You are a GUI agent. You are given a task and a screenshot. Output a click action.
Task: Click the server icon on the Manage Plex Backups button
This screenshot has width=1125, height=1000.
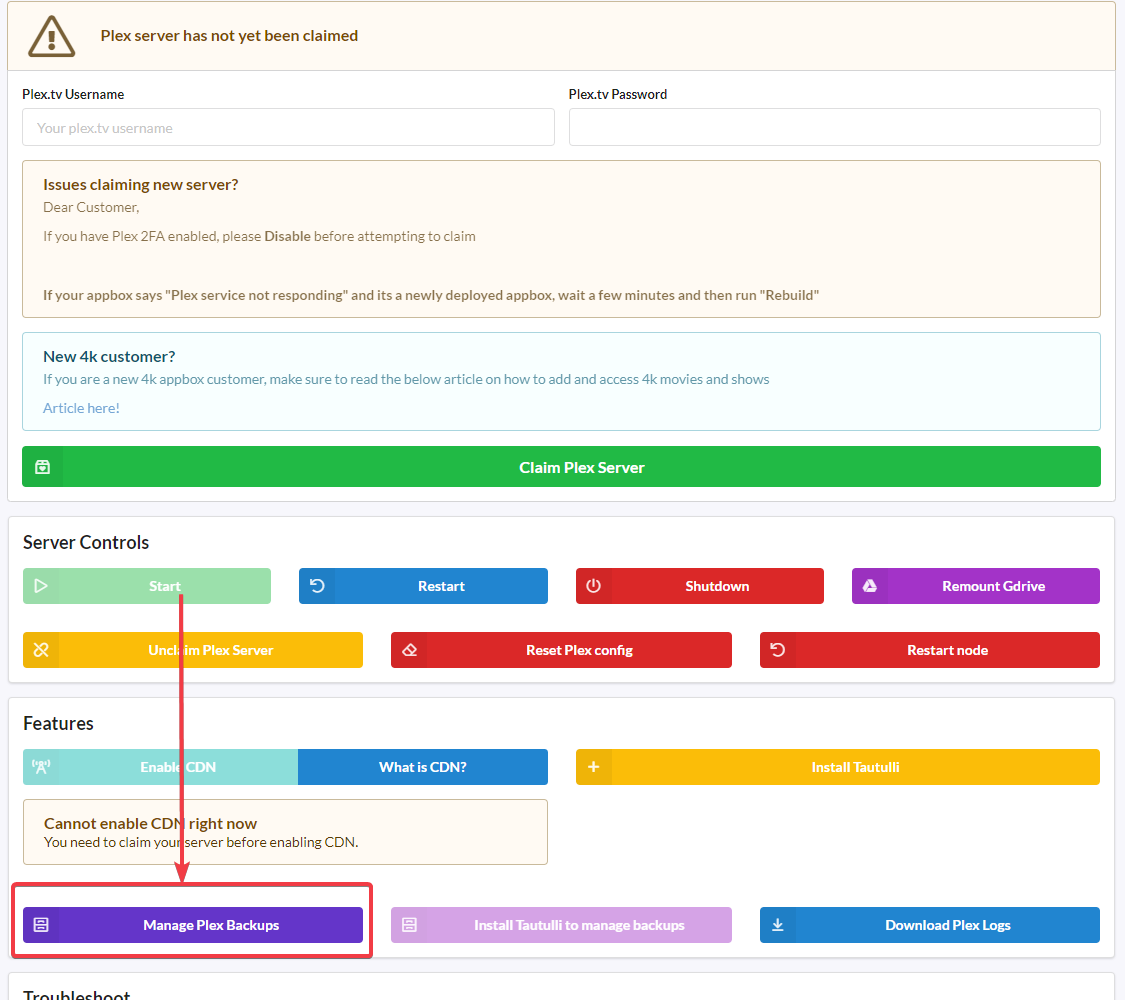click(41, 925)
